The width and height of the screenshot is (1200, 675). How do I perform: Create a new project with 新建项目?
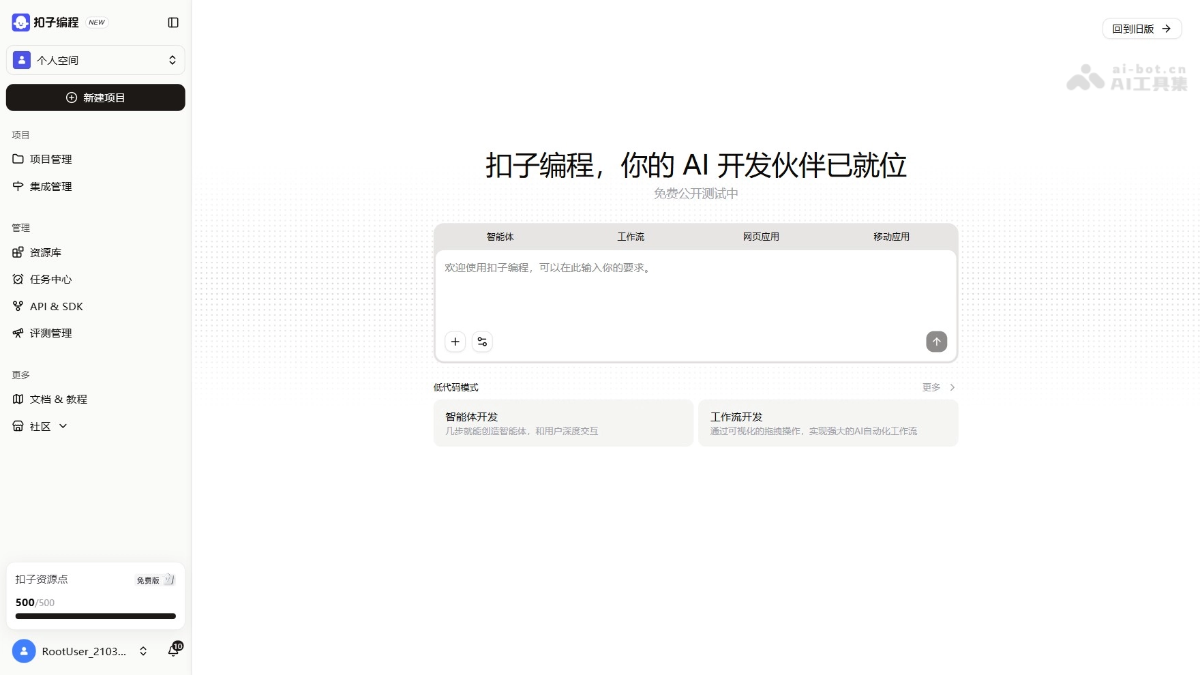click(95, 97)
